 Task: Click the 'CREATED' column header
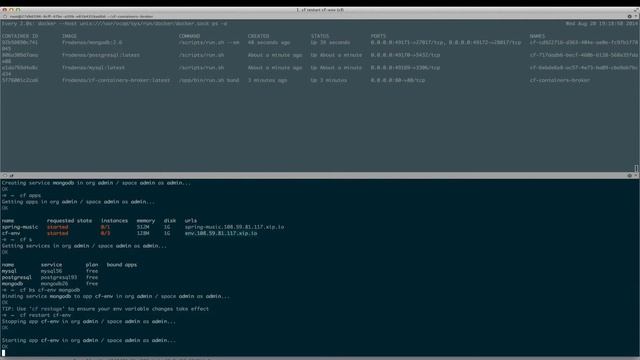pyautogui.click(x=258, y=36)
